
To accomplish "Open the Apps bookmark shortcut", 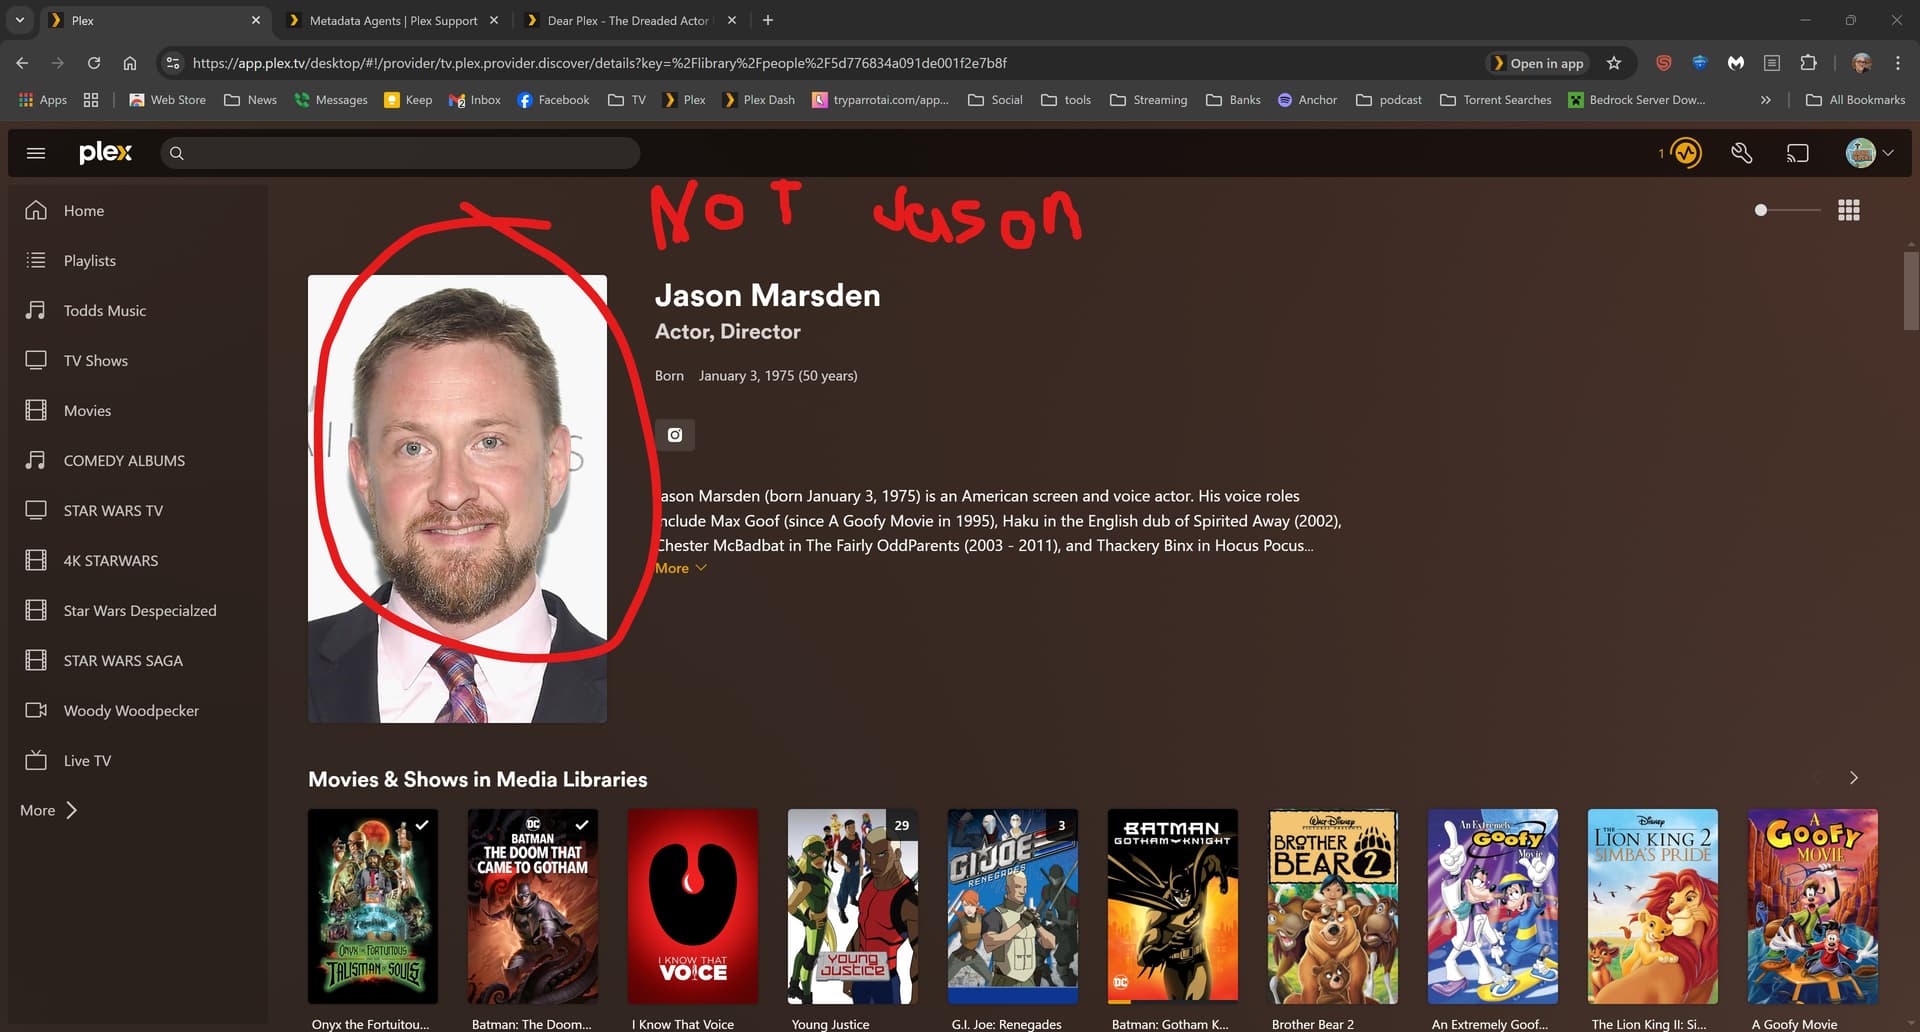I will click(43, 100).
